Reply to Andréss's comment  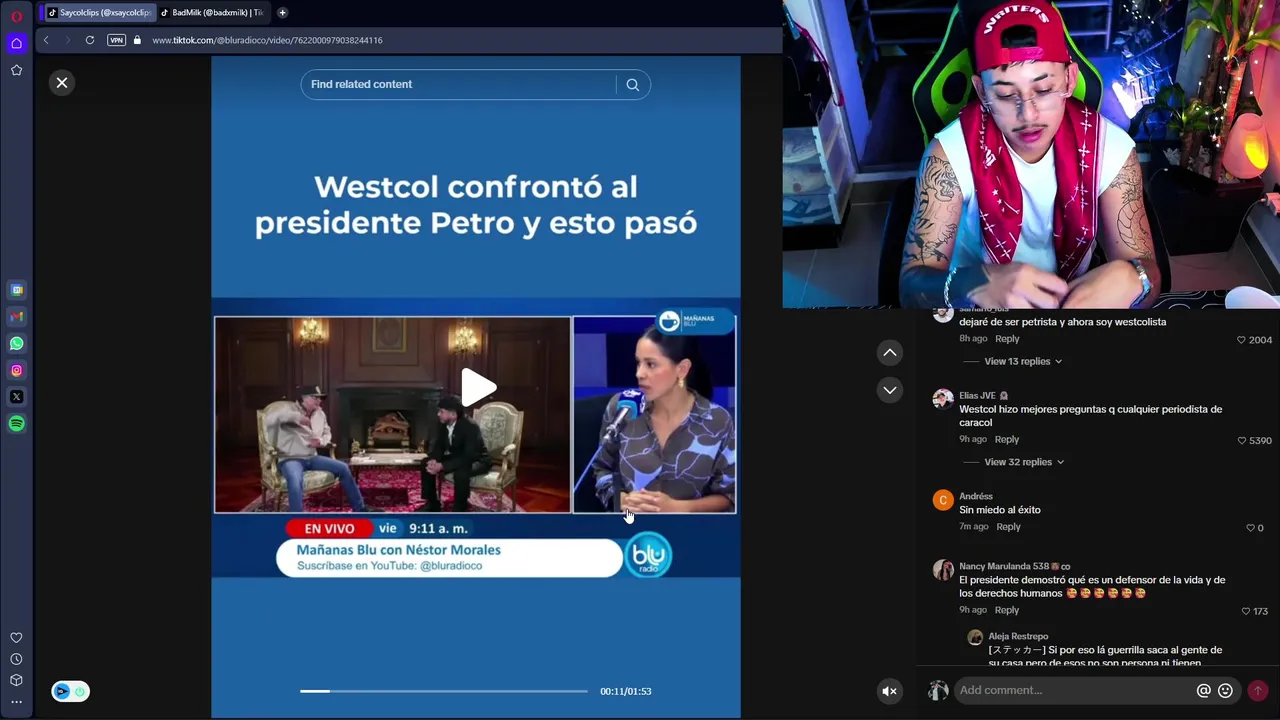tap(1008, 527)
